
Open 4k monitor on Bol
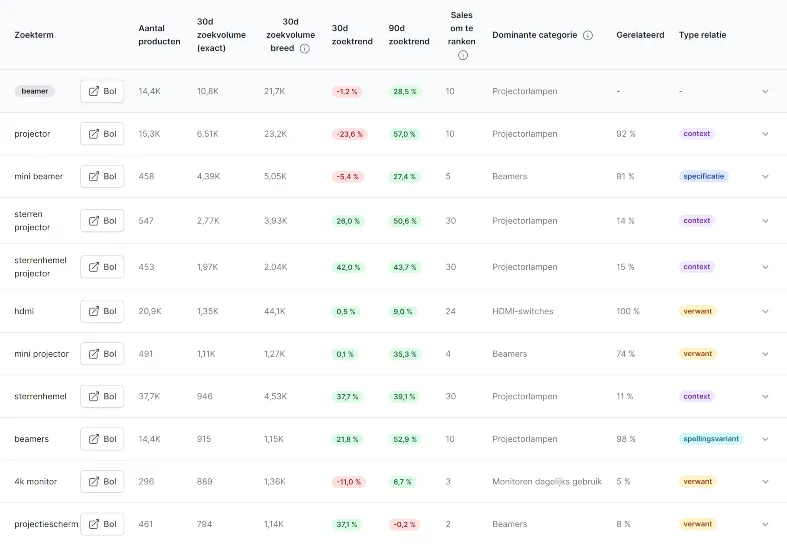(102, 482)
